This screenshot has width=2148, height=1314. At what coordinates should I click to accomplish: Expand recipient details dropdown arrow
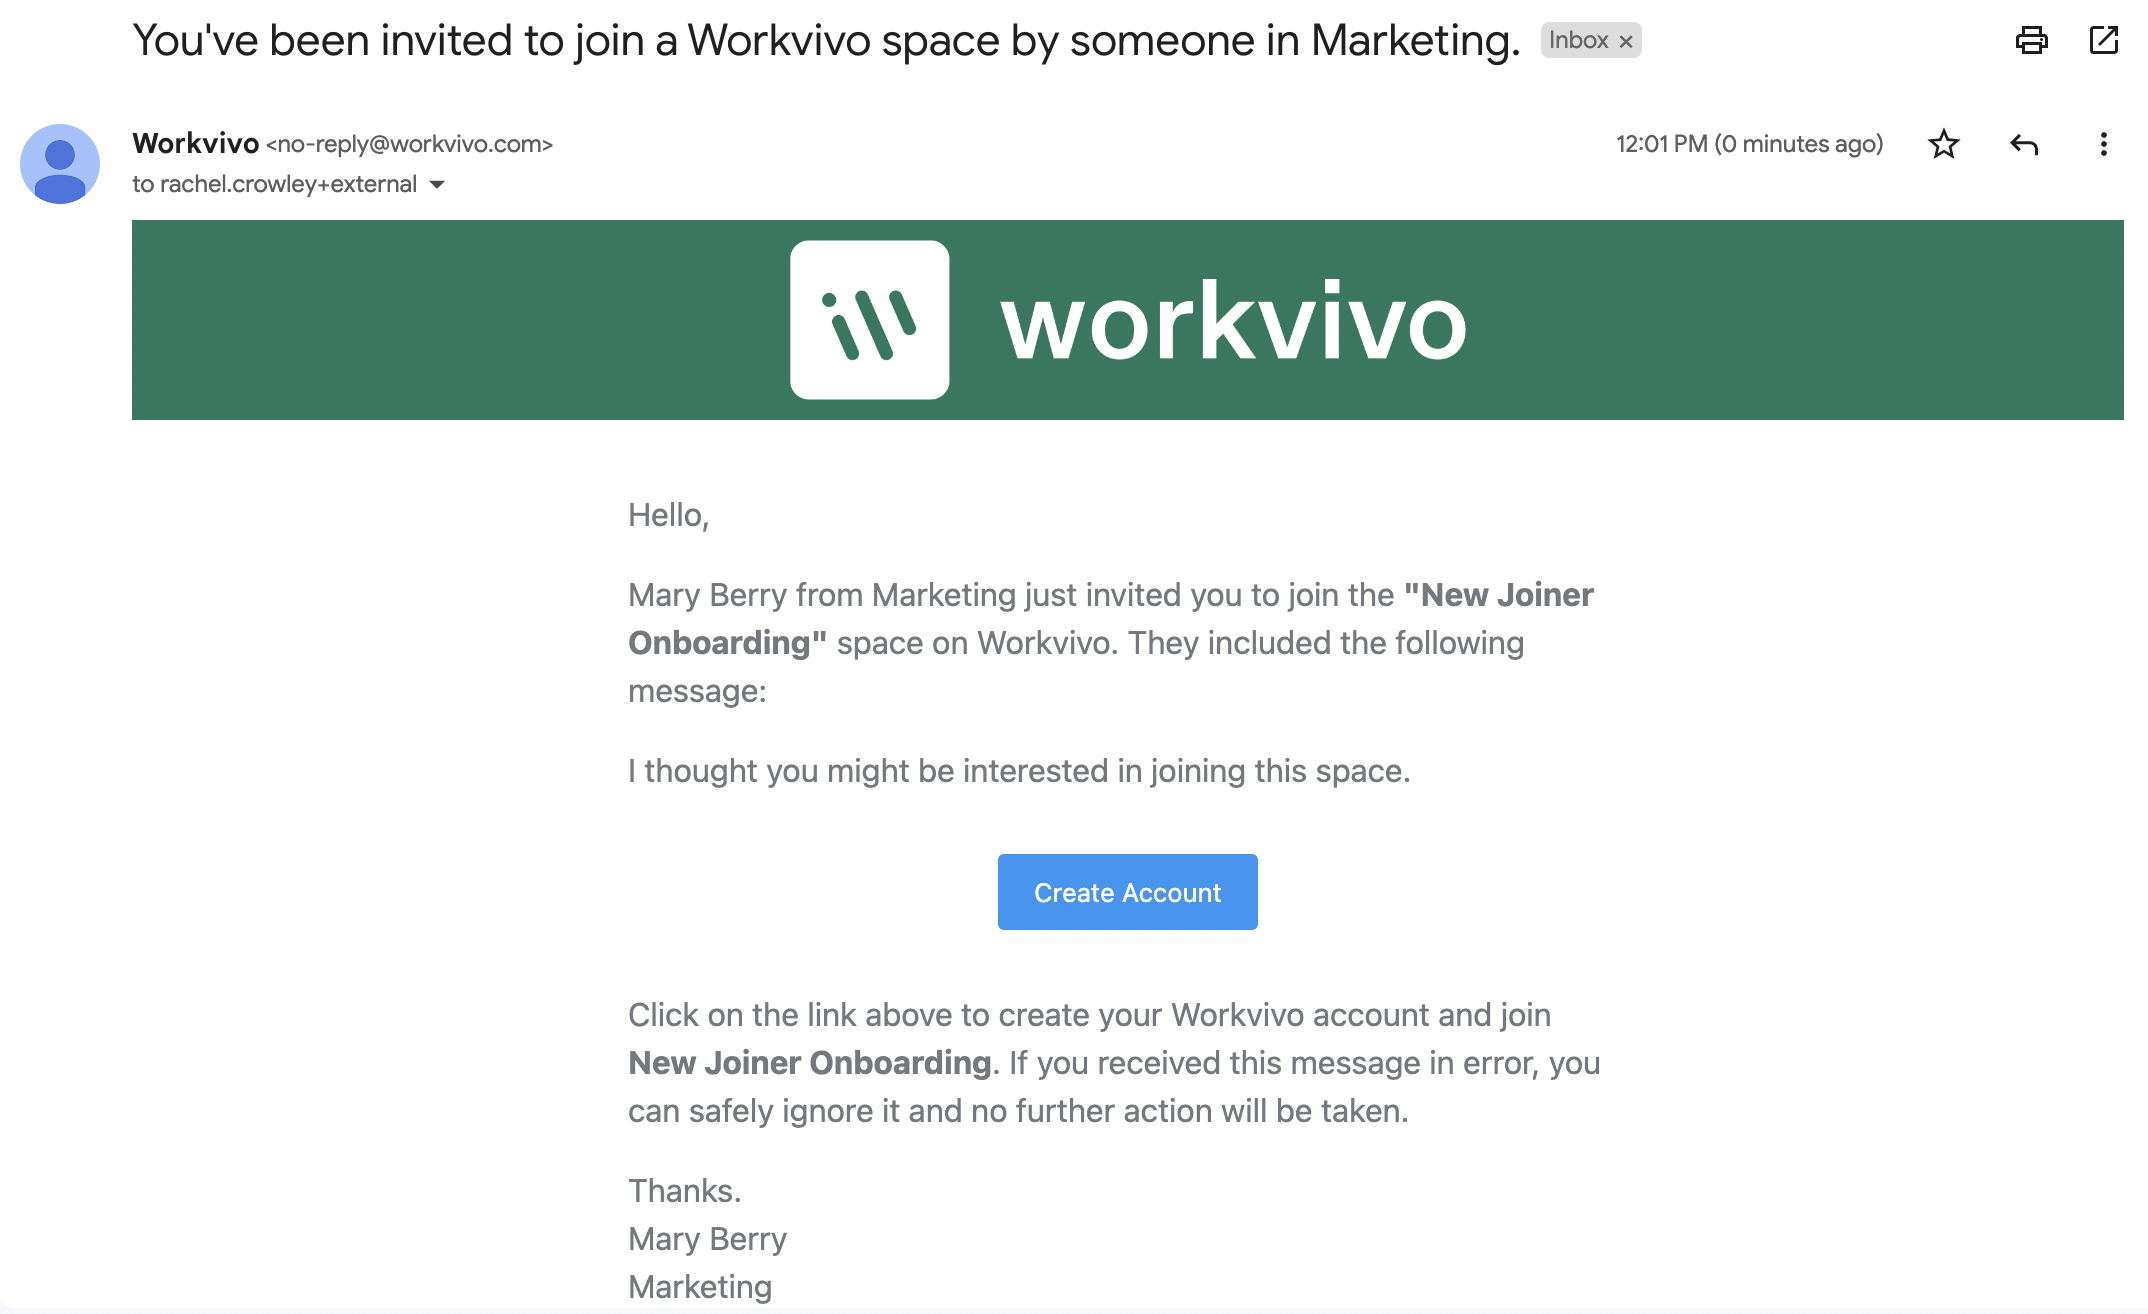pyautogui.click(x=437, y=184)
